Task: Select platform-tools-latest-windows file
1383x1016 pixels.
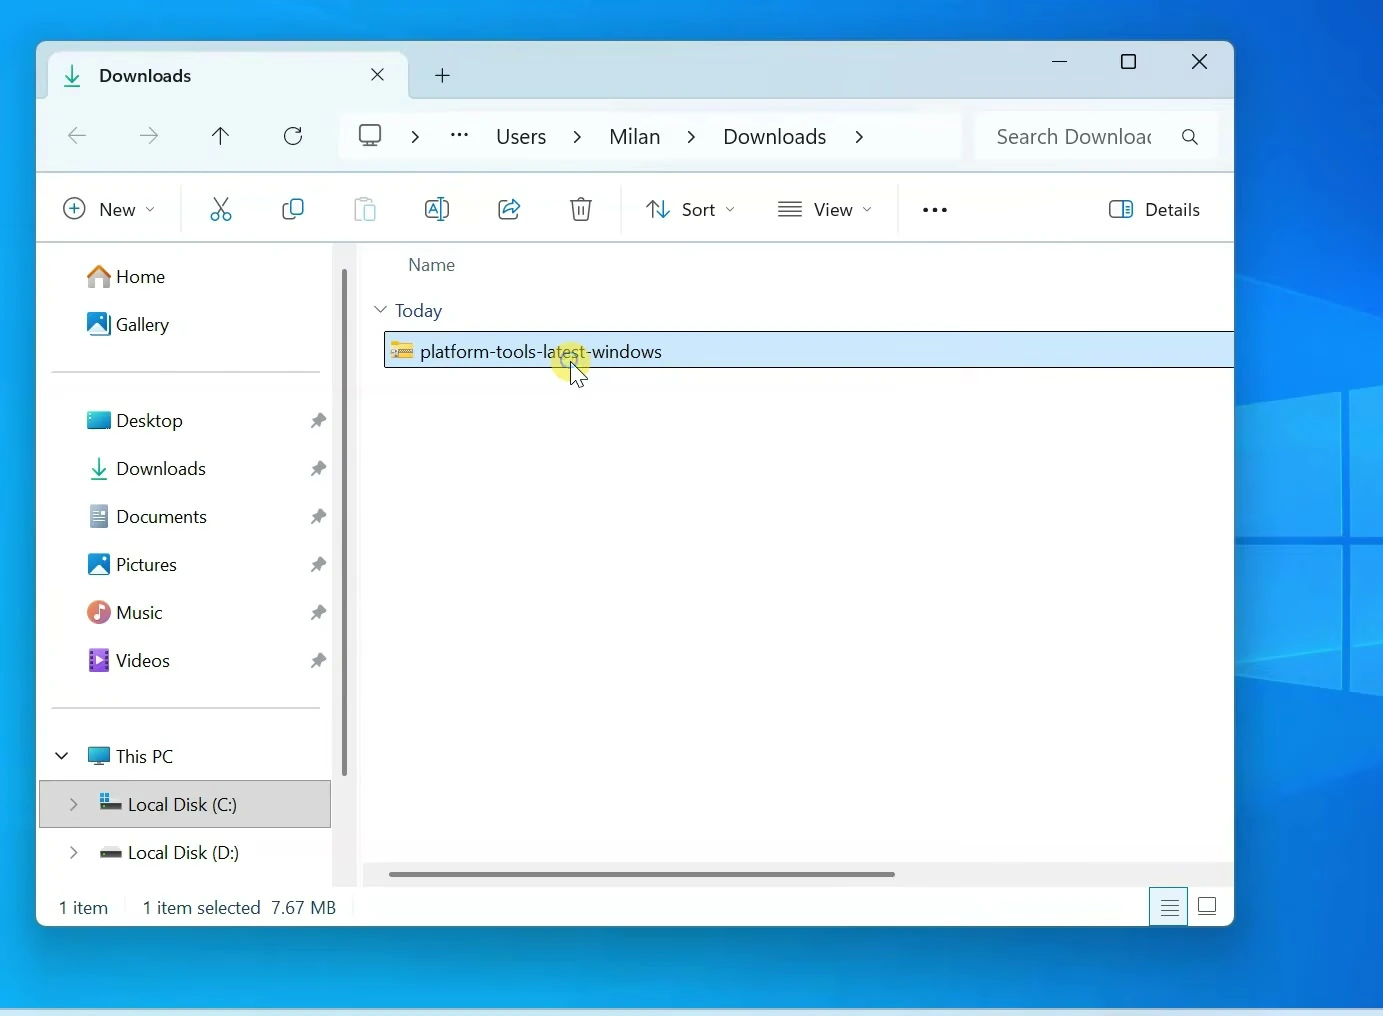Action: click(809, 351)
